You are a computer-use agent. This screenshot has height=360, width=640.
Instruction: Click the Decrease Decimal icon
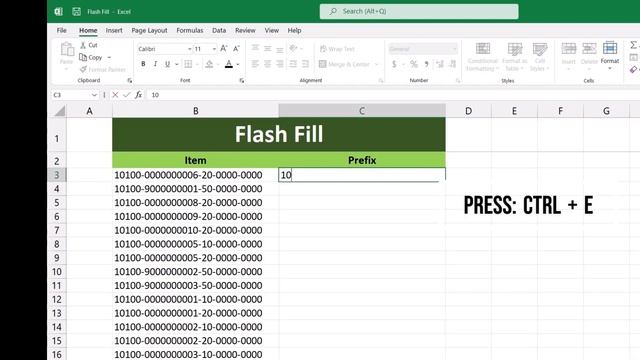coord(453,64)
